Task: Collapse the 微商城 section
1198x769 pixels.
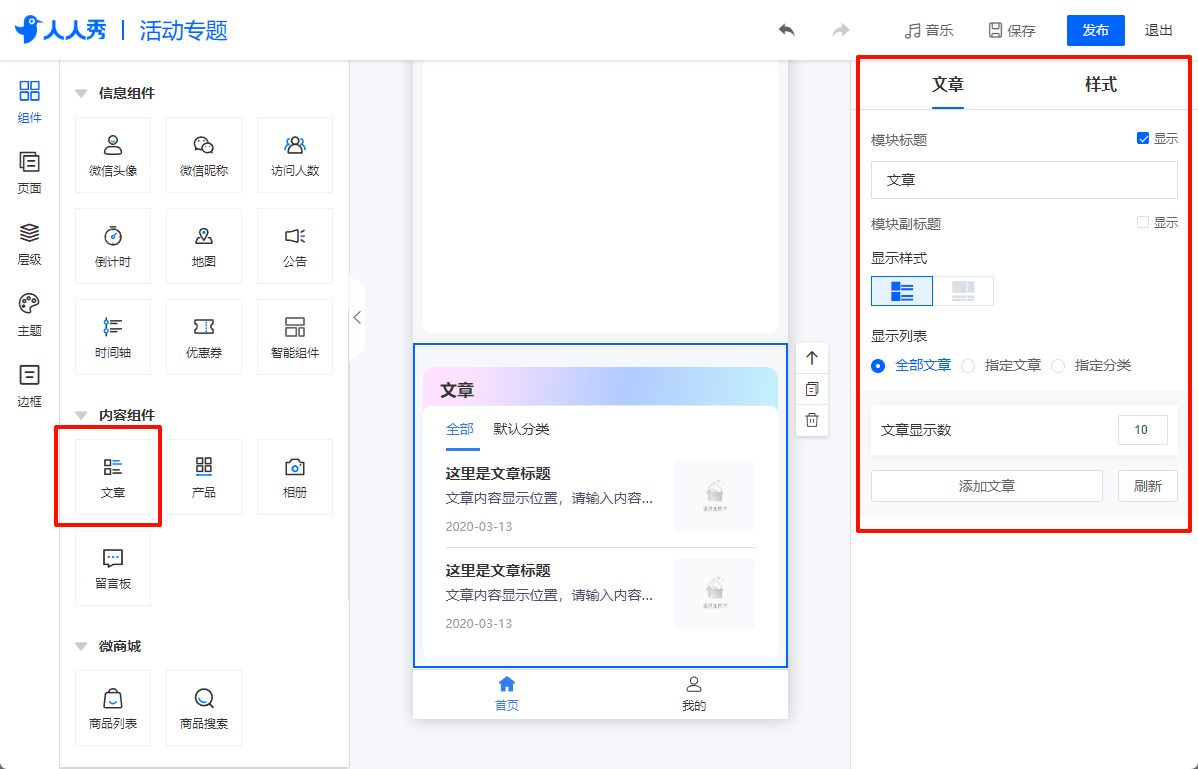Action: 81,647
